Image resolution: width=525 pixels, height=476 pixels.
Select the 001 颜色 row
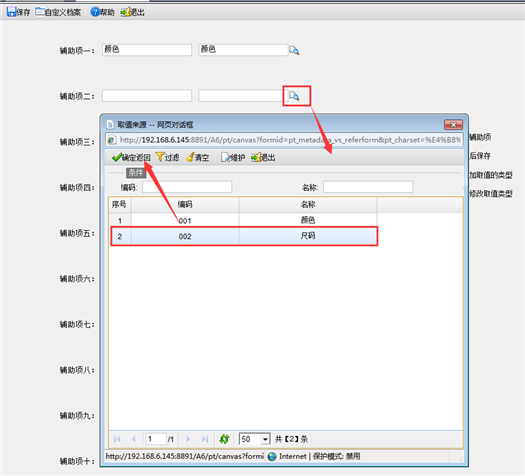point(244,221)
